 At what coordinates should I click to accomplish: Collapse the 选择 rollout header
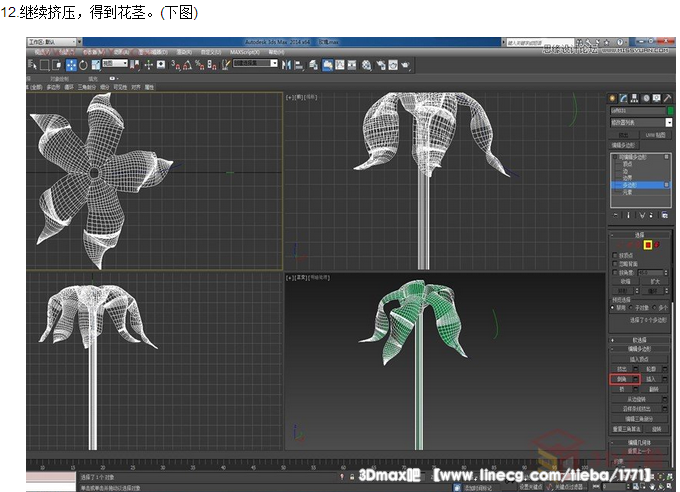tap(639, 235)
